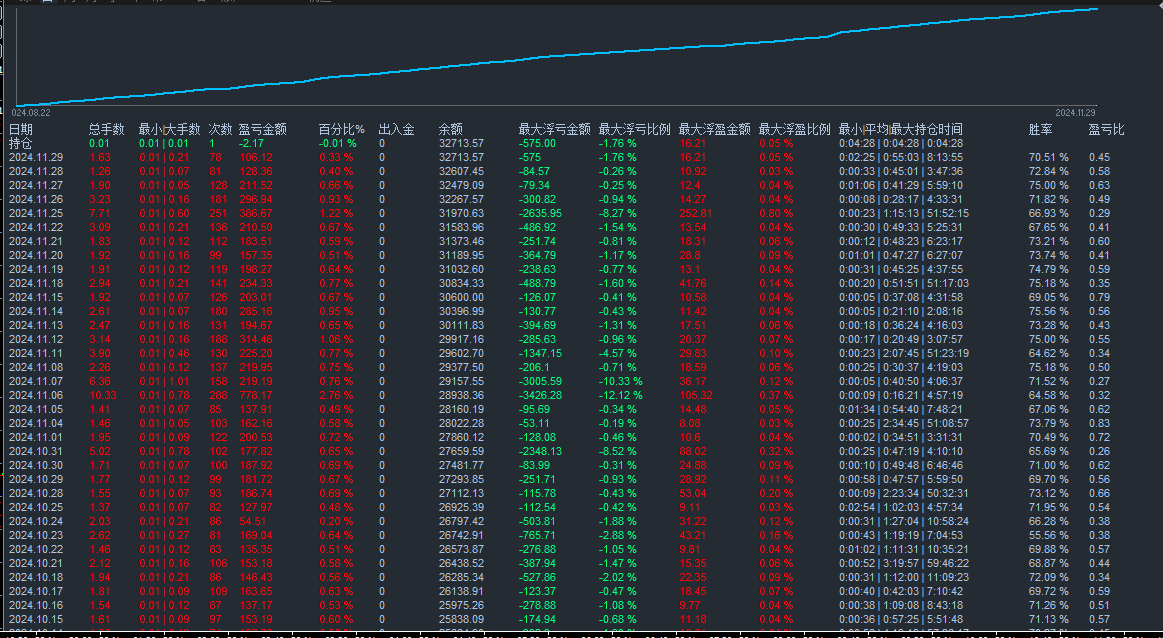
Task: Select the 2024.10.23 date cell
Action: [36, 535]
